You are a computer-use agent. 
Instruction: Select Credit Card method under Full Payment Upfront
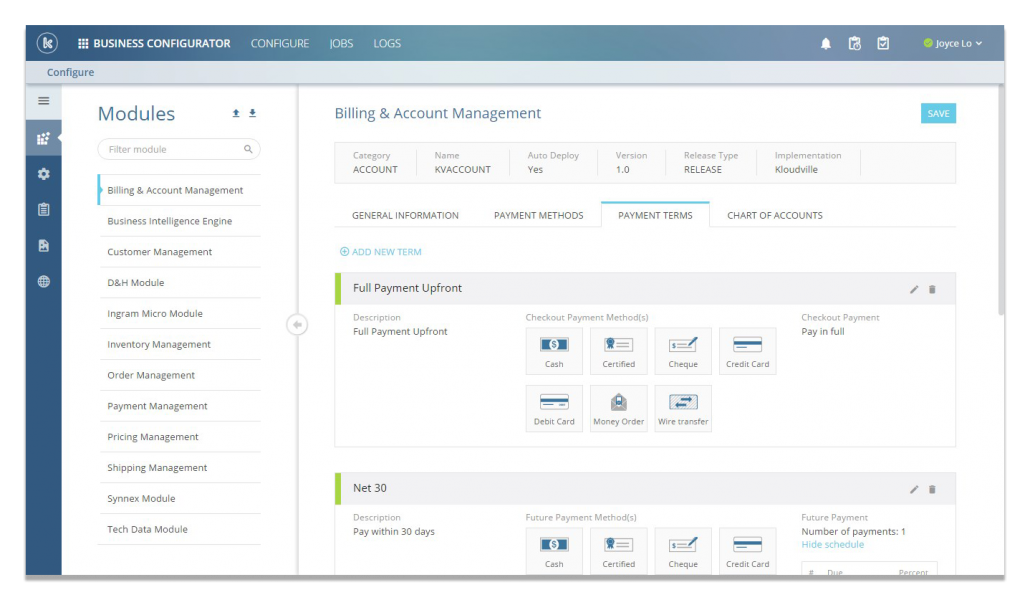(748, 351)
